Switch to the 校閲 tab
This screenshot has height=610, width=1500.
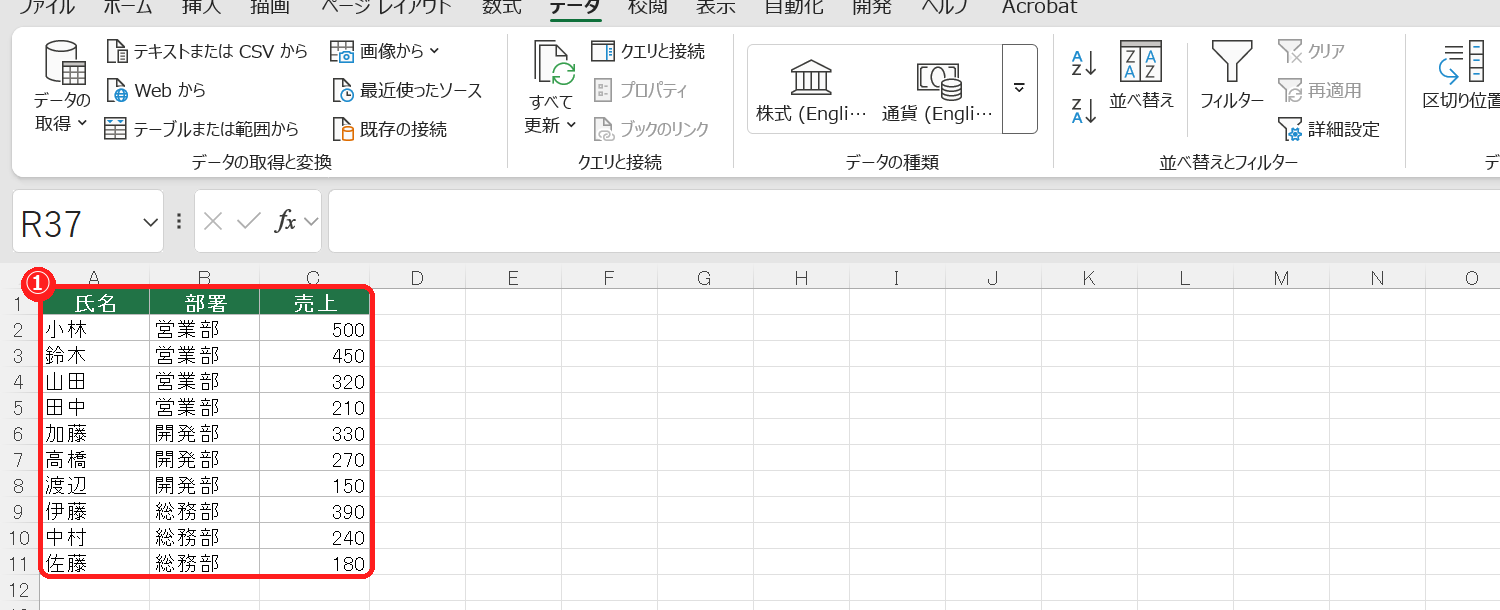click(648, 8)
